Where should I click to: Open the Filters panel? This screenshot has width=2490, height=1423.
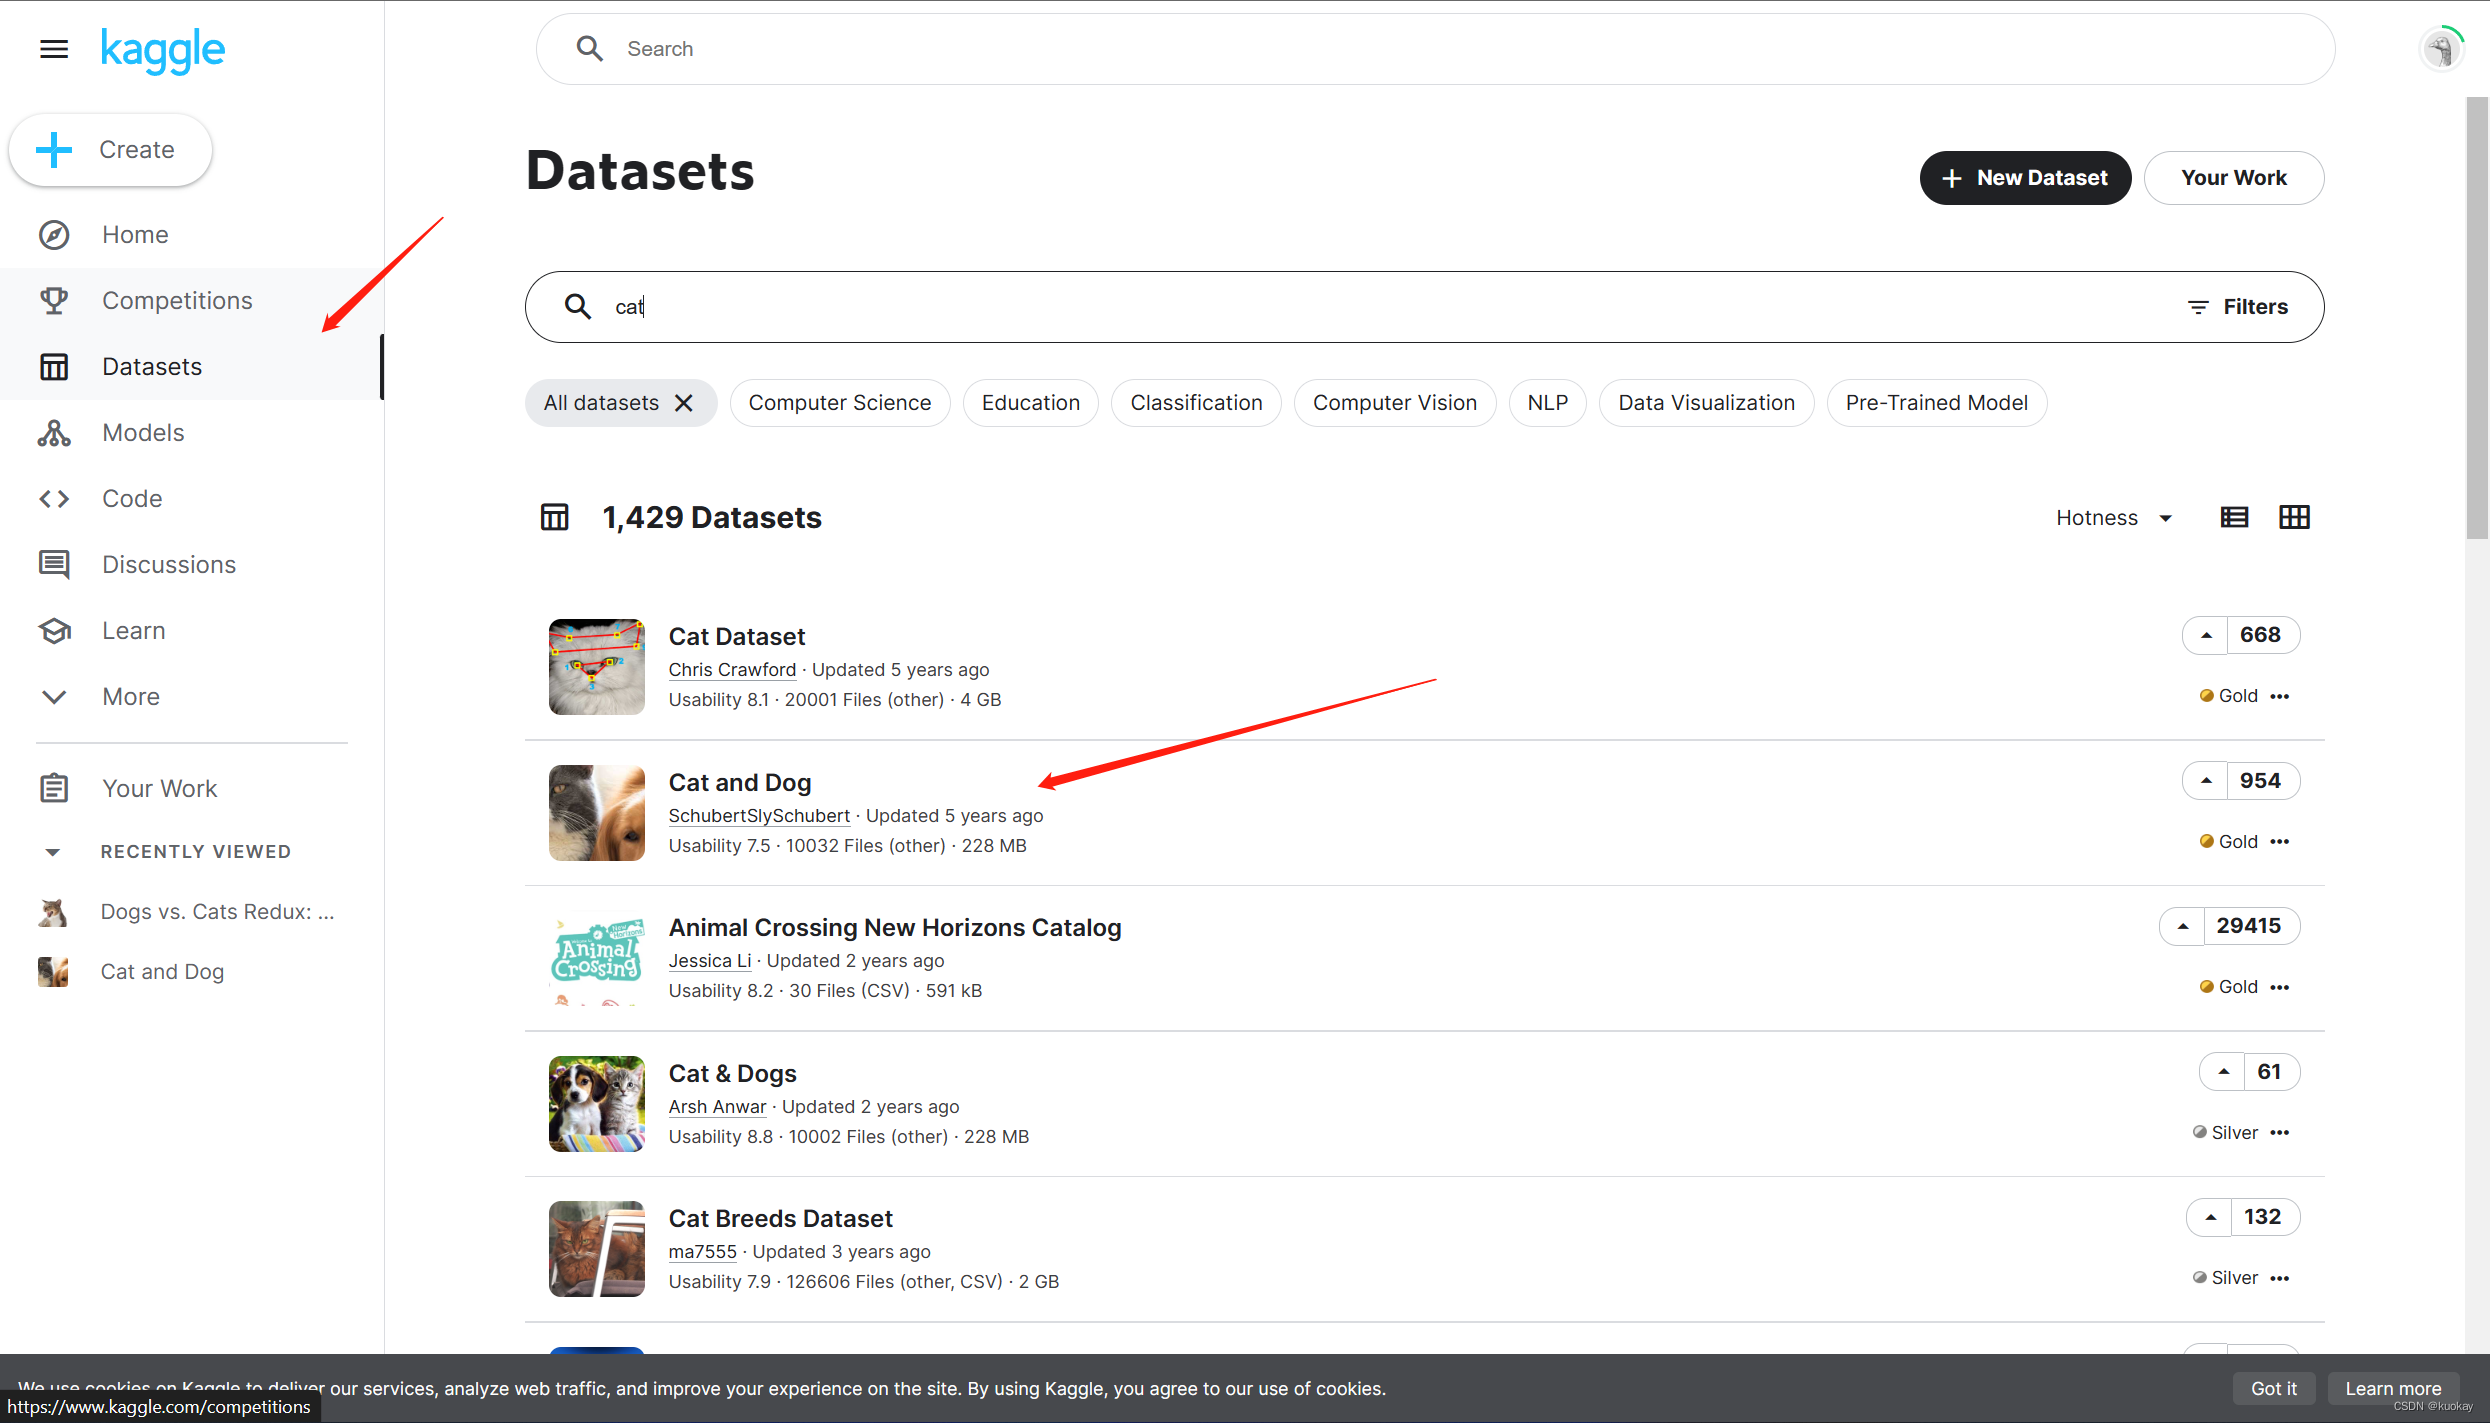pyautogui.click(x=2238, y=307)
